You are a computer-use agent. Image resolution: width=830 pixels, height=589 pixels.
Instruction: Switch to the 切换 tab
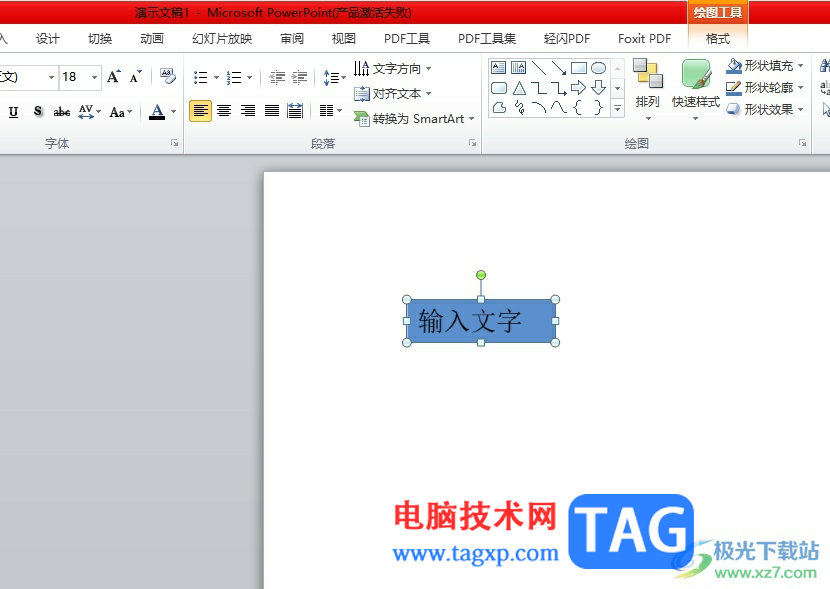point(100,39)
